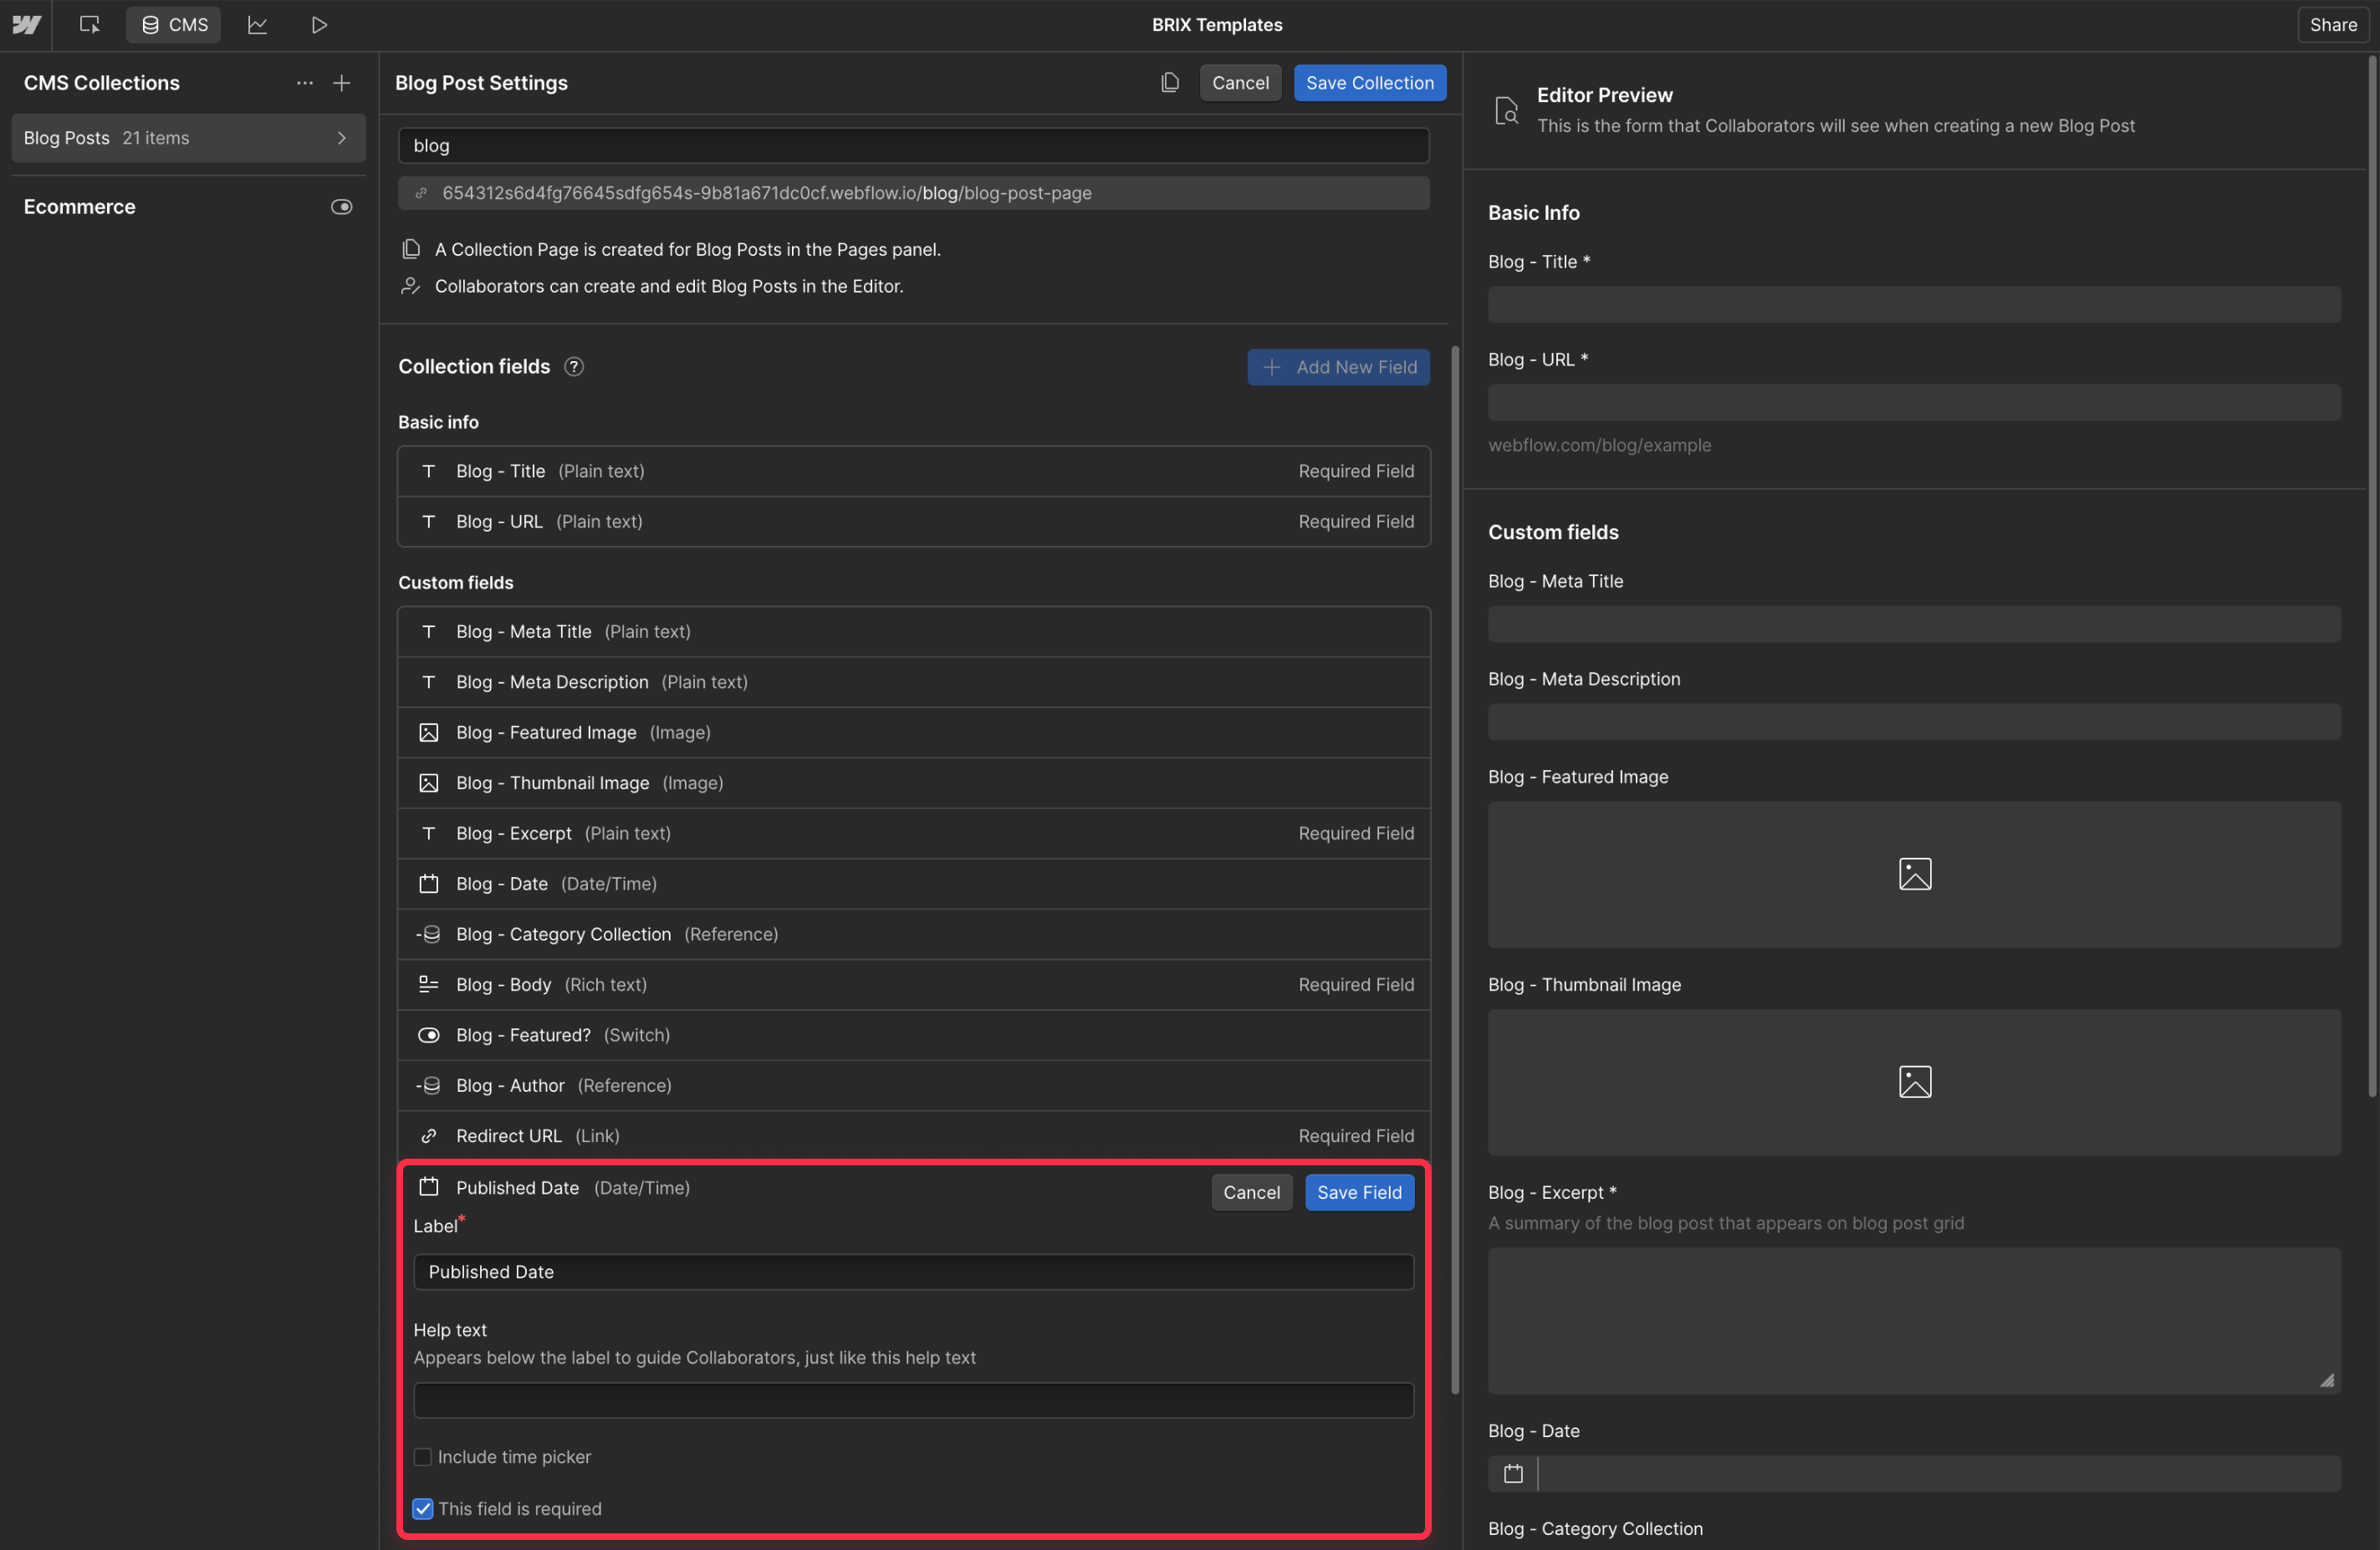The height and width of the screenshot is (1550, 2380).
Task: Open the analytics chart icon
Action: tap(257, 24)
